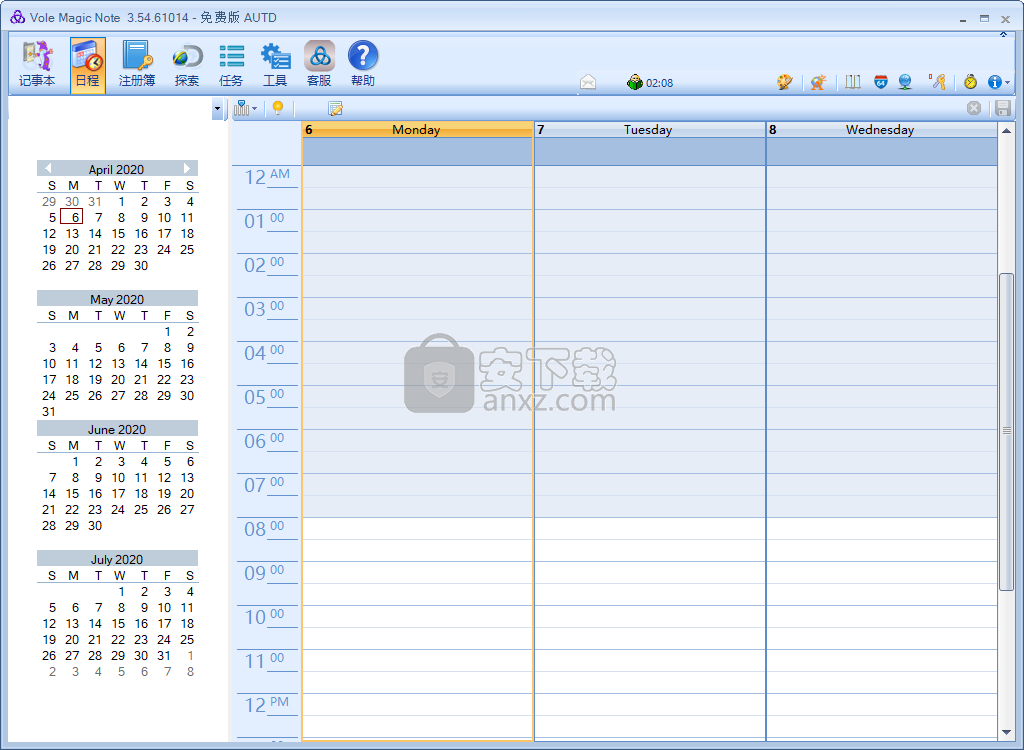Click the vertical scrollbar thumb
This screenshot has width=1024, height=750.
[1006, 431]
